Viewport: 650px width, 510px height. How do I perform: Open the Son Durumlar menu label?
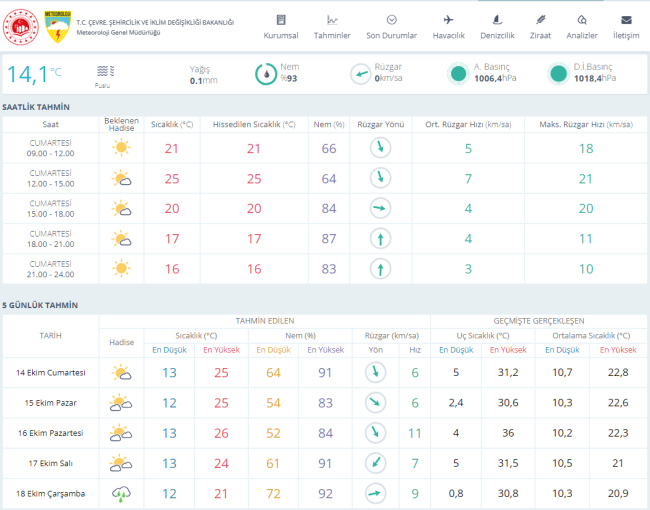[x=392, y=36]
